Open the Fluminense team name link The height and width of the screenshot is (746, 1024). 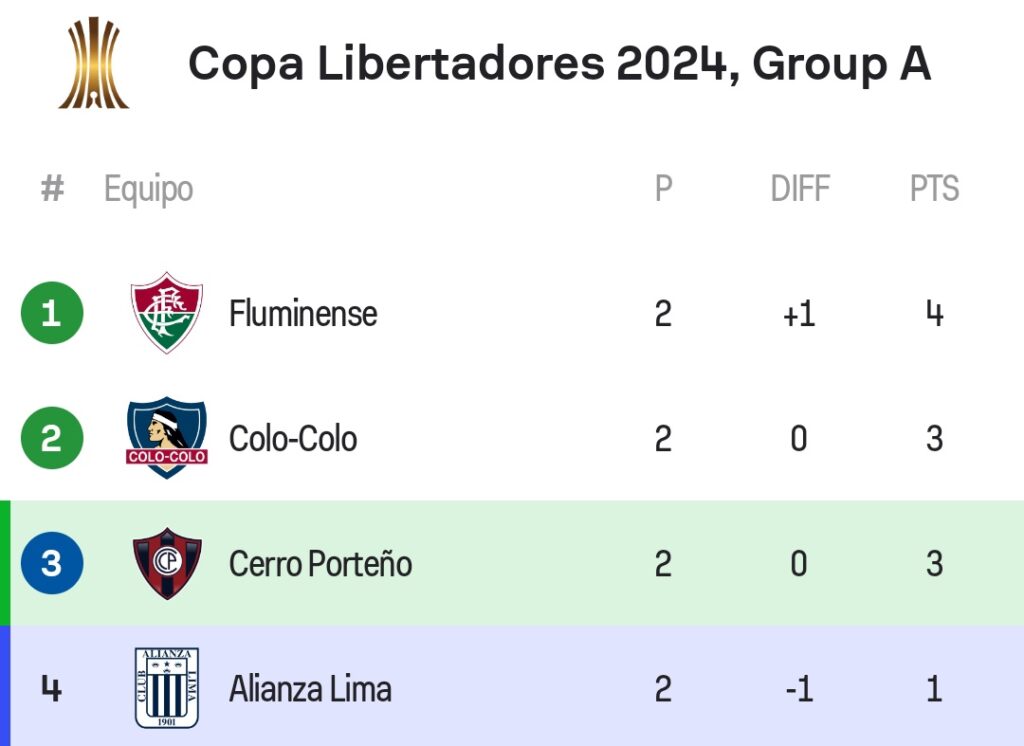[303, 314]
